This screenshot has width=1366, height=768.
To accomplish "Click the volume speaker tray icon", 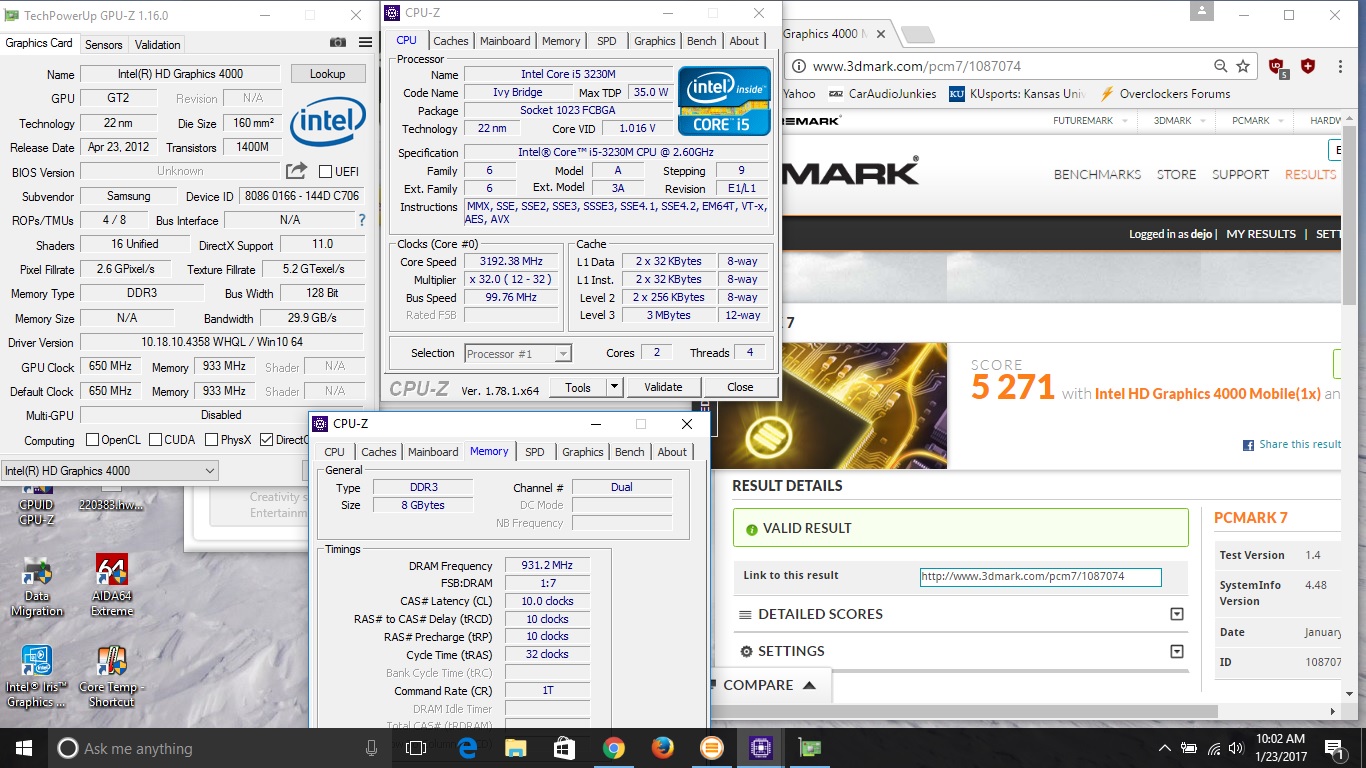I will [1236, 748].
